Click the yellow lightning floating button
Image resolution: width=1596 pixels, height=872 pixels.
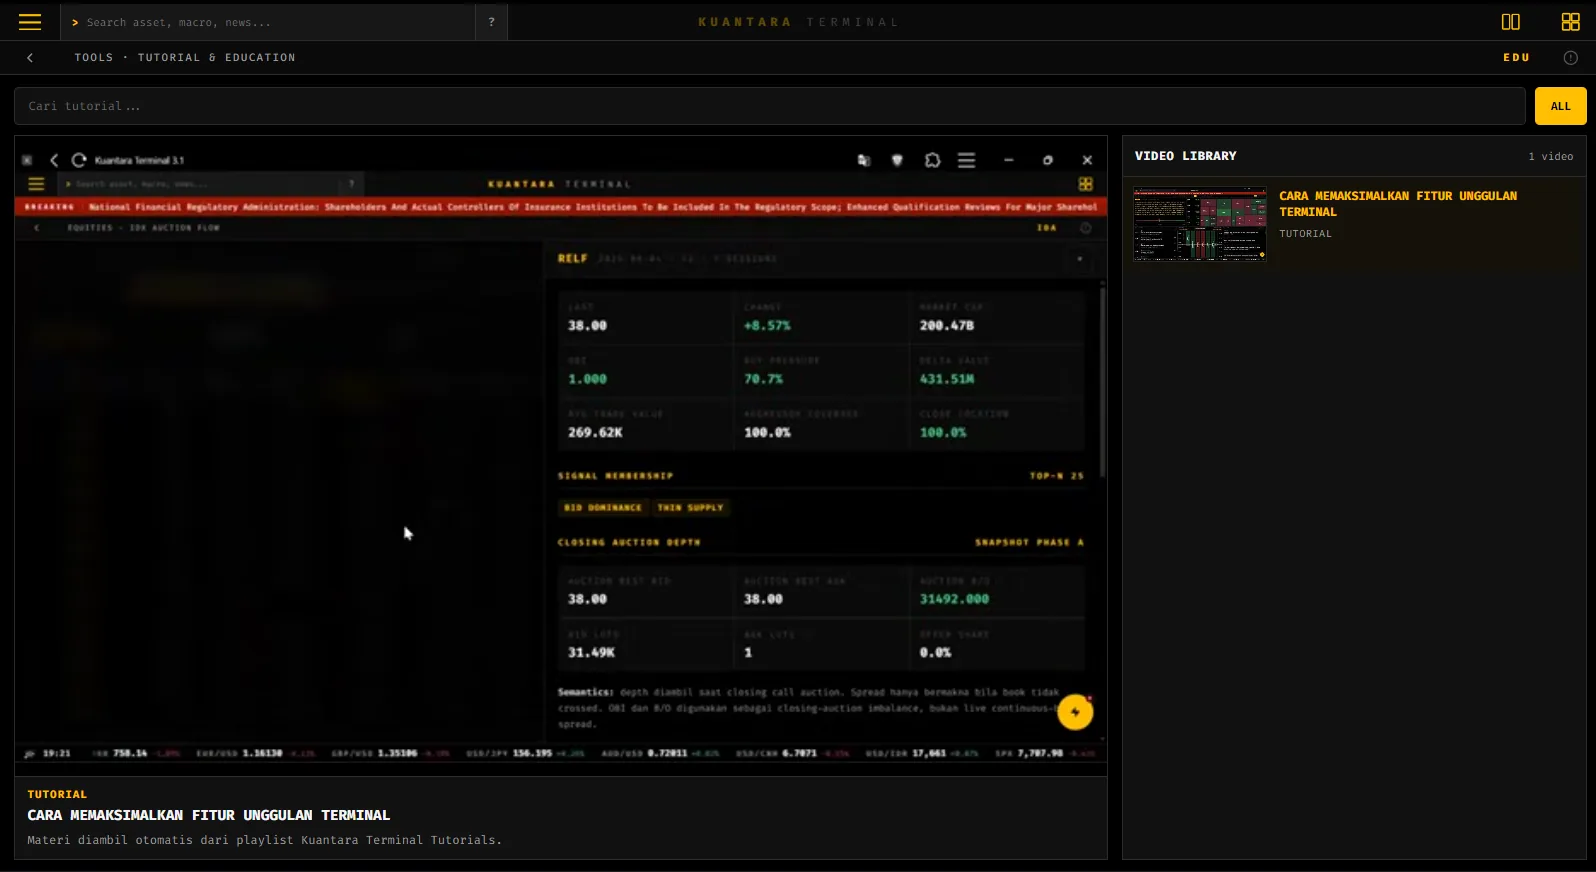tap(1075, 712)
